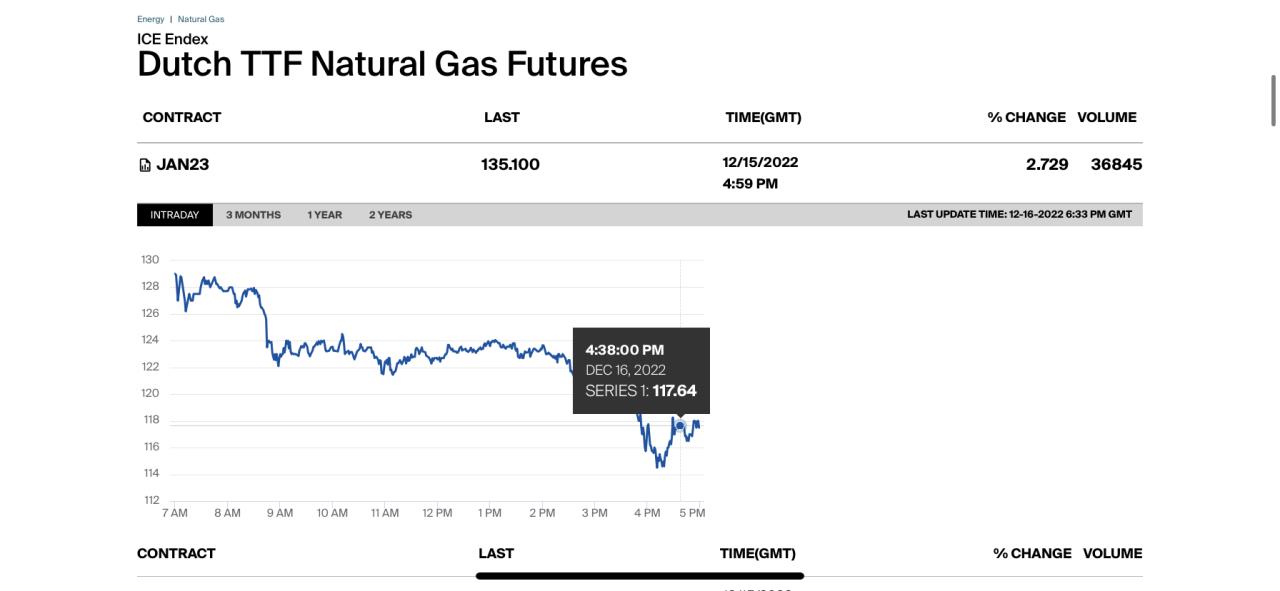The width and height of the screenshot is (1280, 591).
Task: Open the Energy breadcrumb link
Action: pyautogui.click(x=151, y=19)
